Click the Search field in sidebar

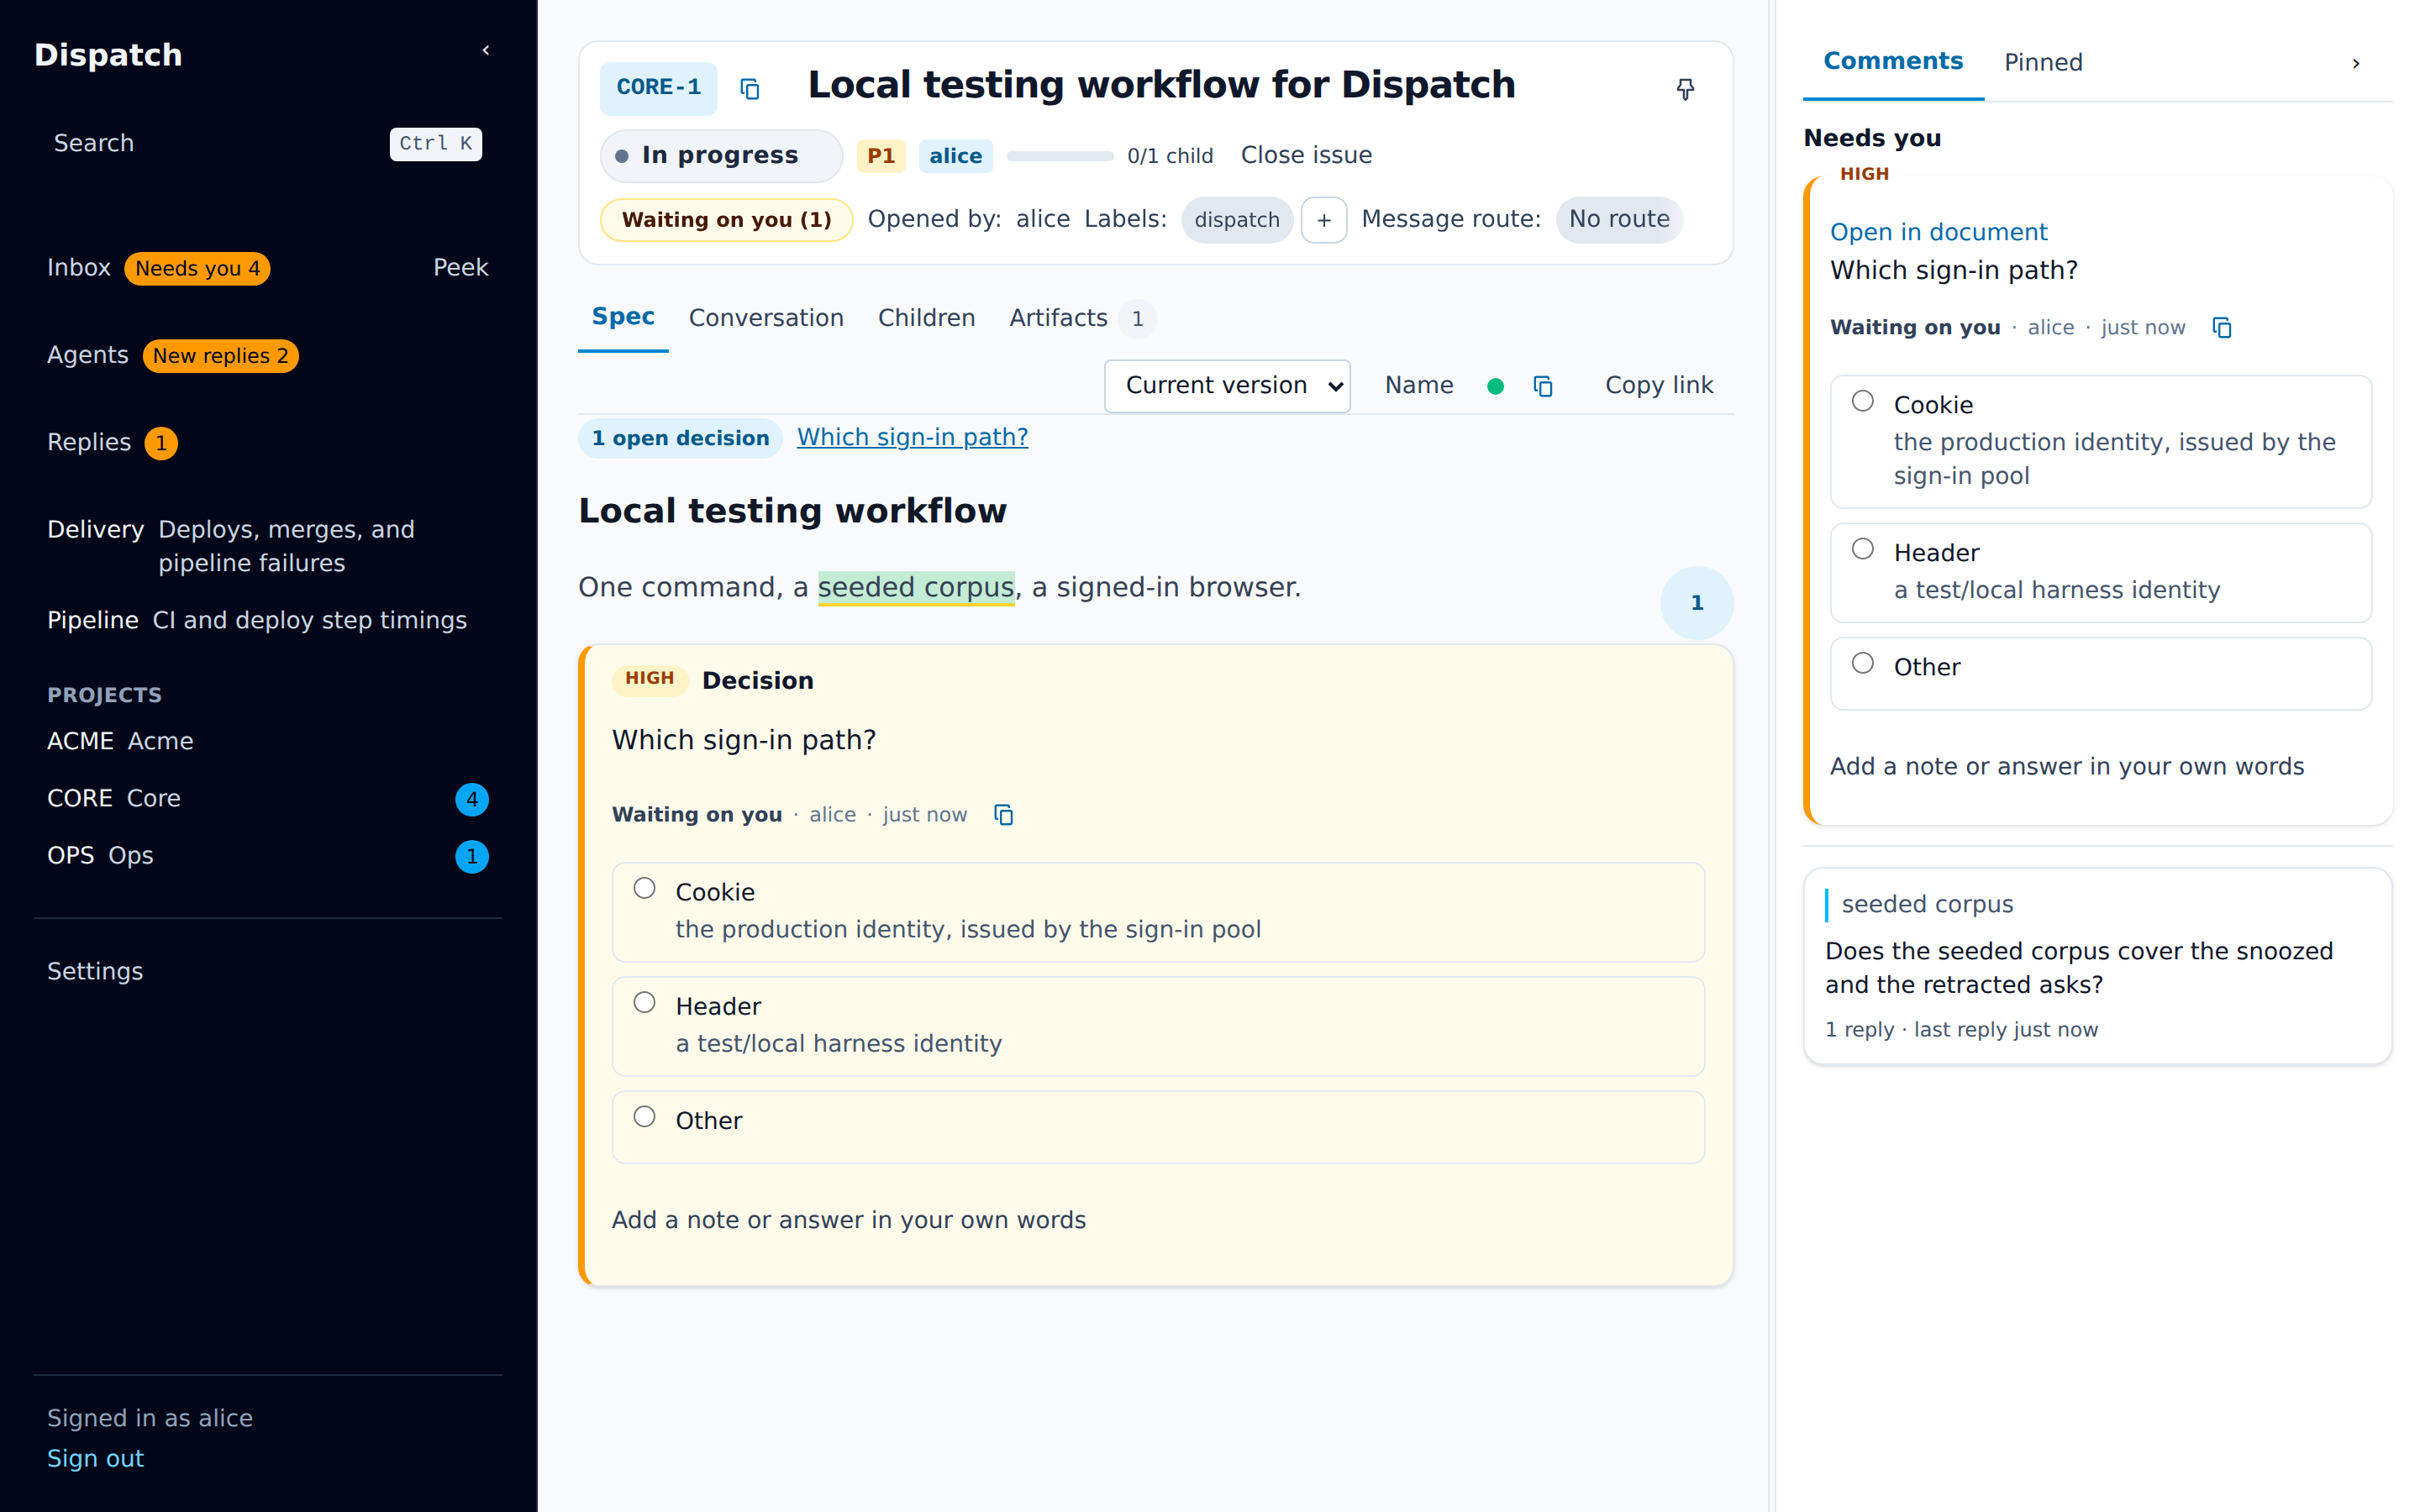pos(267,144)
